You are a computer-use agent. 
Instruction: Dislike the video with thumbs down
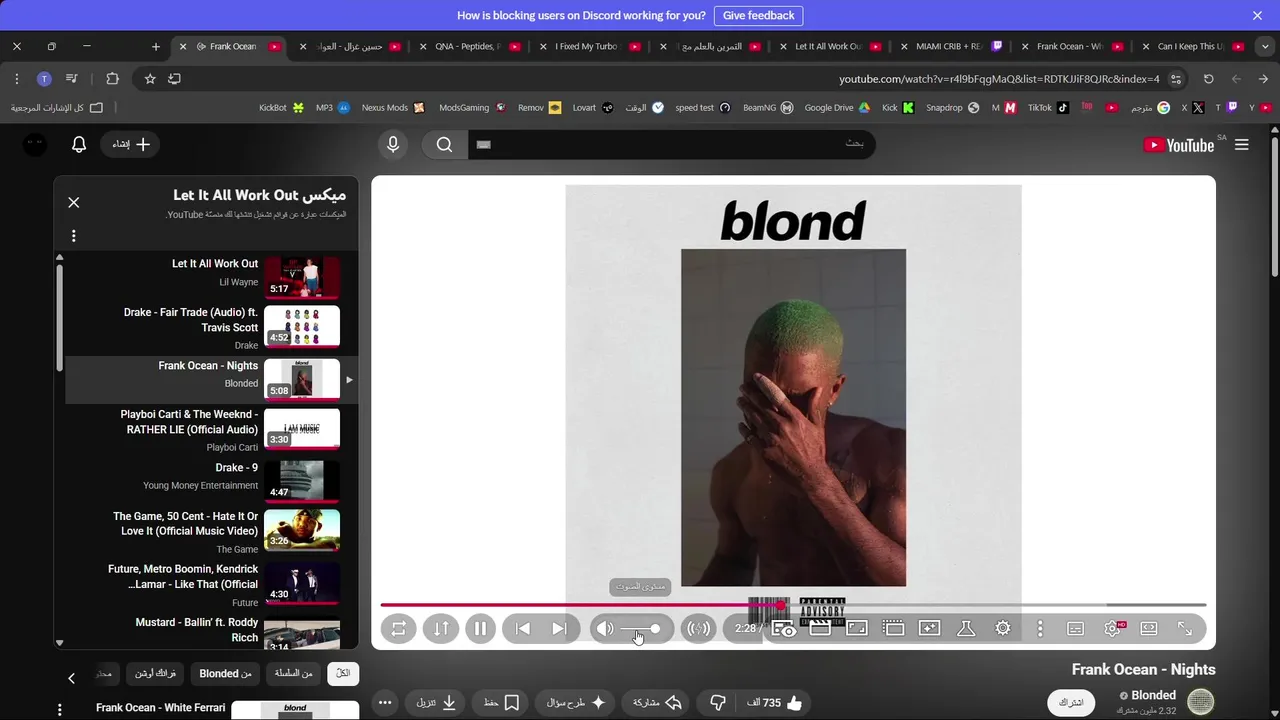coord(717,703)
